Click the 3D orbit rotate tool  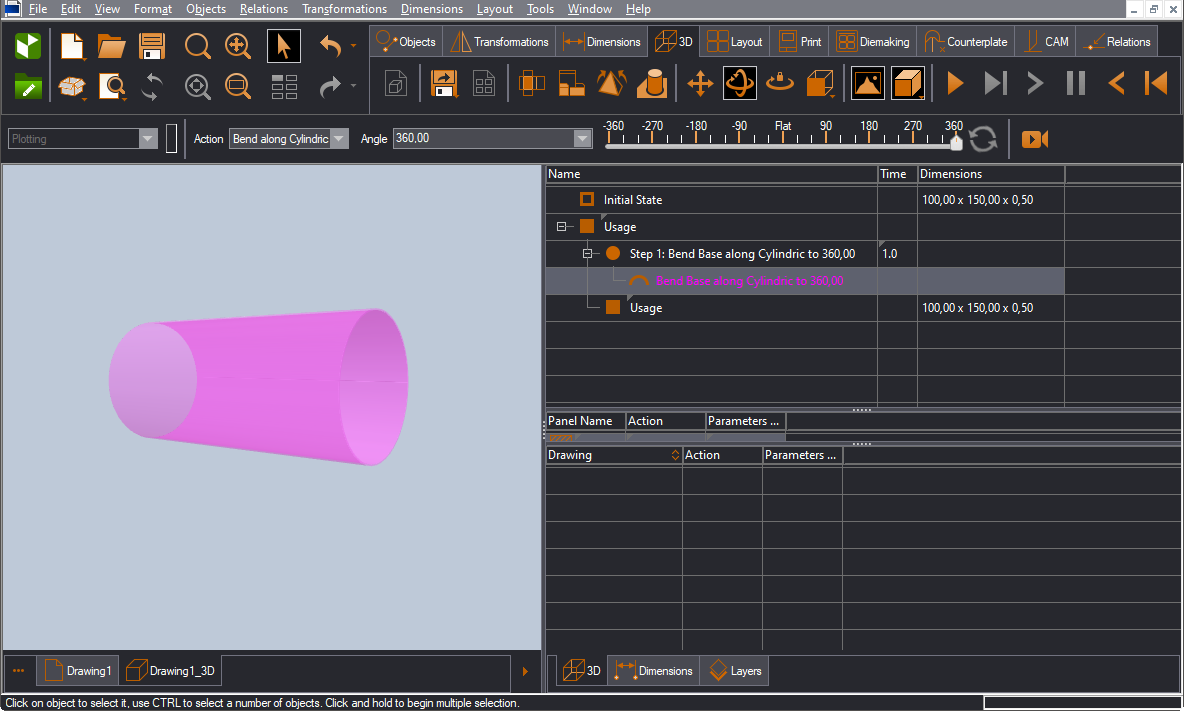[x=740, y=83]
